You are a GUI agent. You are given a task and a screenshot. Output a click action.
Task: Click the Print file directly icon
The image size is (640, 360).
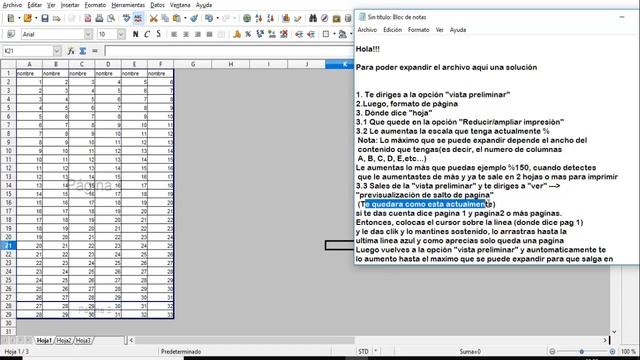99,18
